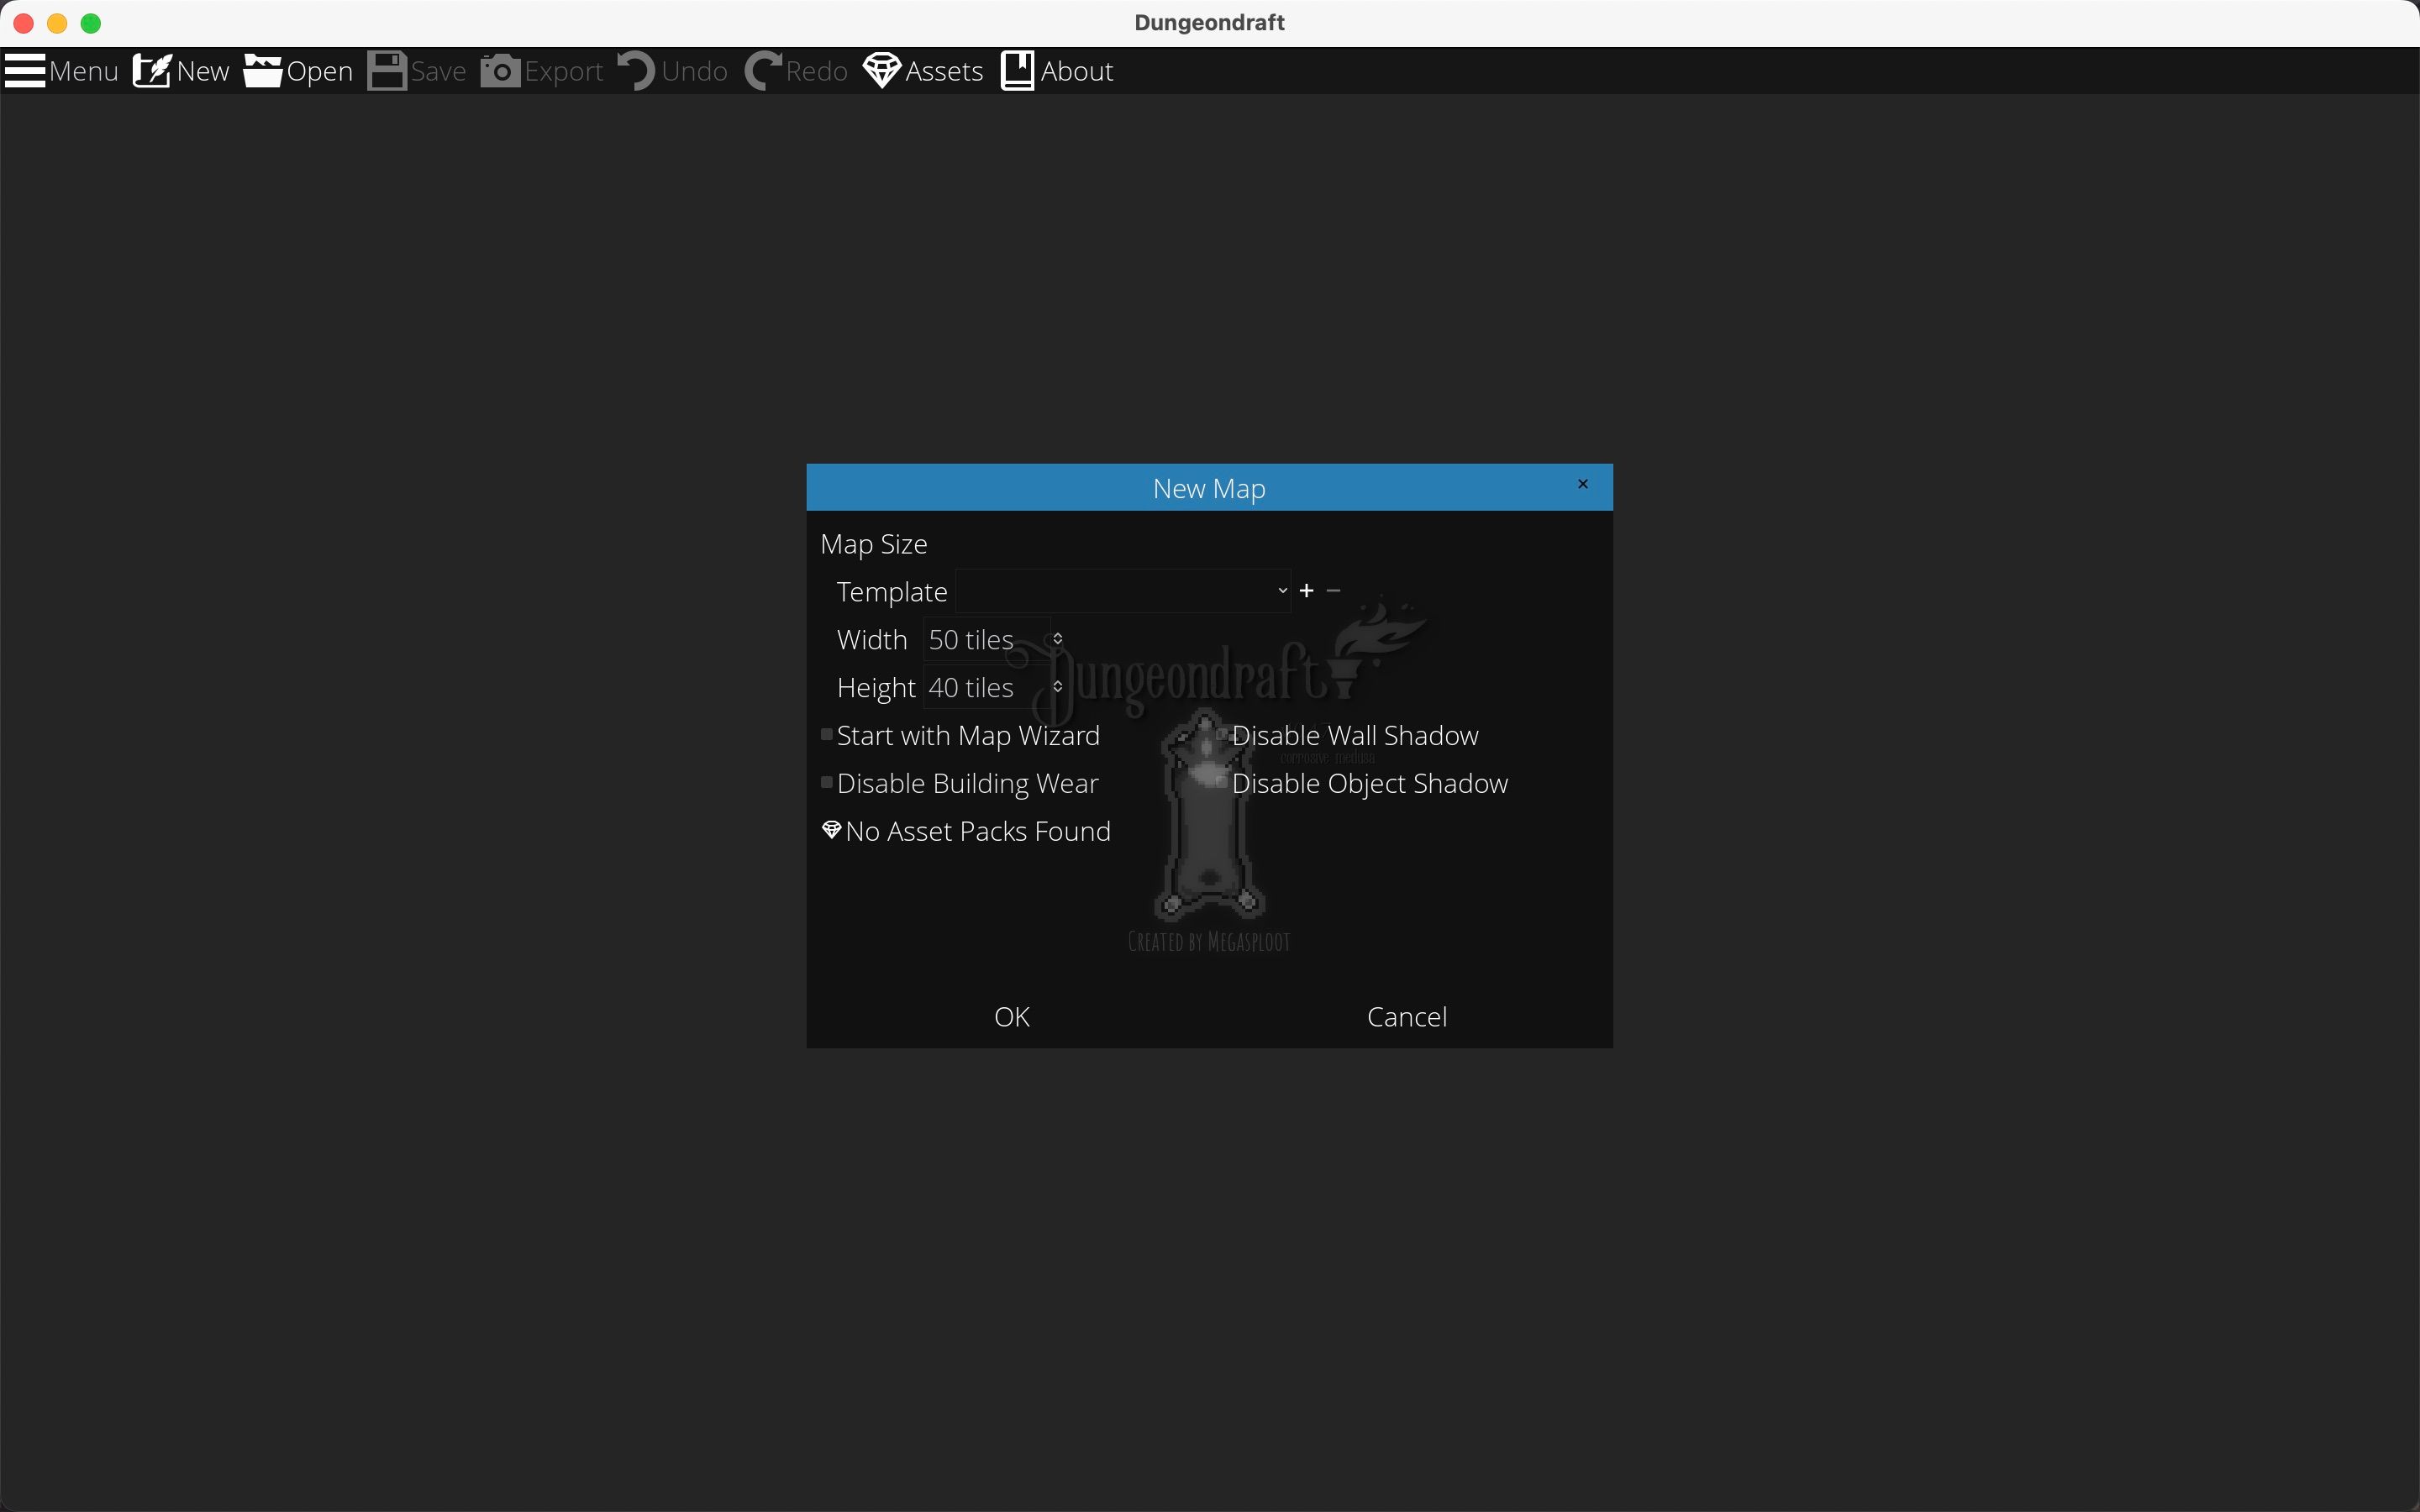Click the Width stepper arrows
This screenshot has height=1512, width=2420.
1058,639
